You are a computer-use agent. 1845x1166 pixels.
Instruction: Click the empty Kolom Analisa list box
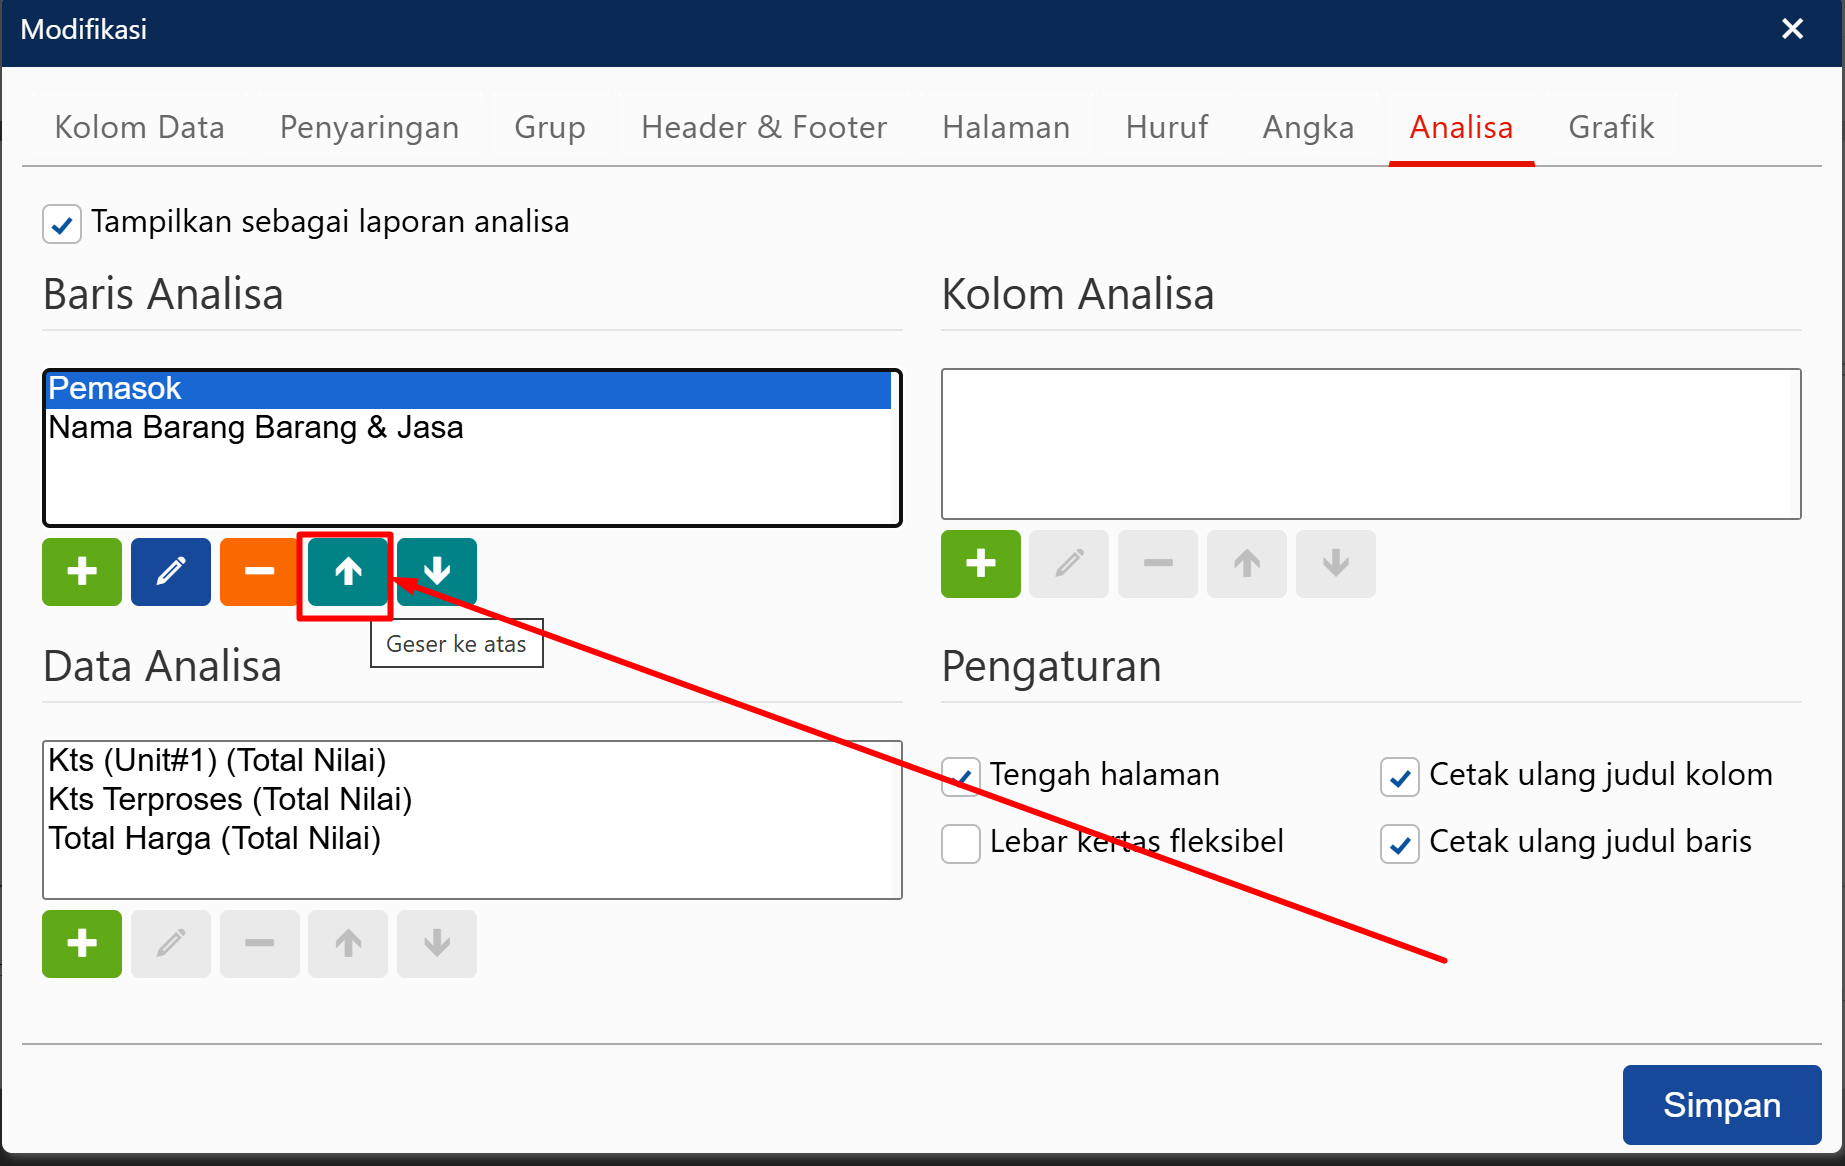click(1370, 444)
